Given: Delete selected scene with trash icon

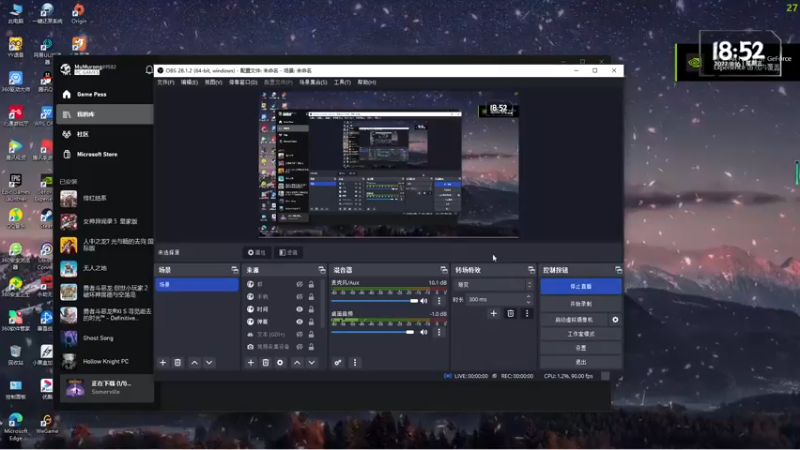Looking at the screenshot, I should point(178,362).
